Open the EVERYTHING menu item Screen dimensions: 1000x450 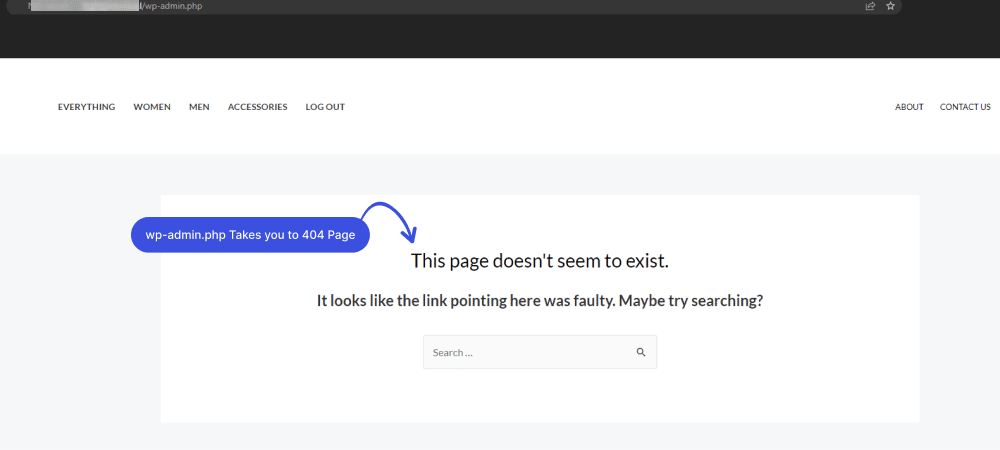pos(86,107)
